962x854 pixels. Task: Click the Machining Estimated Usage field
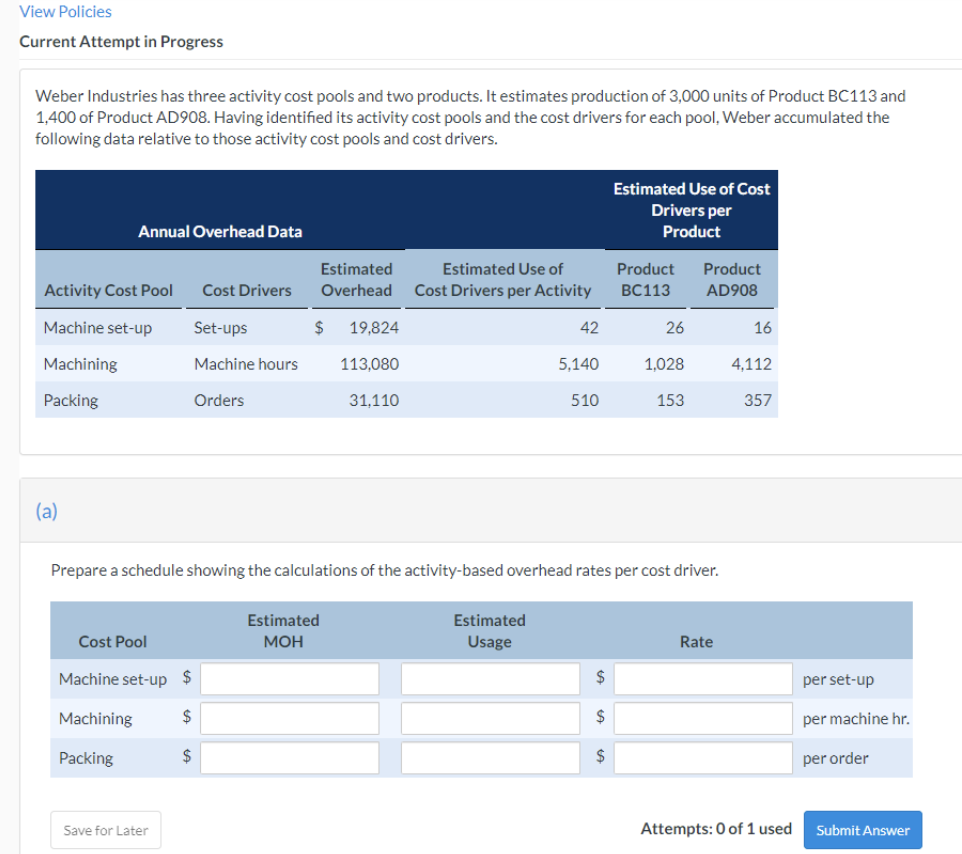click(489, 717)
